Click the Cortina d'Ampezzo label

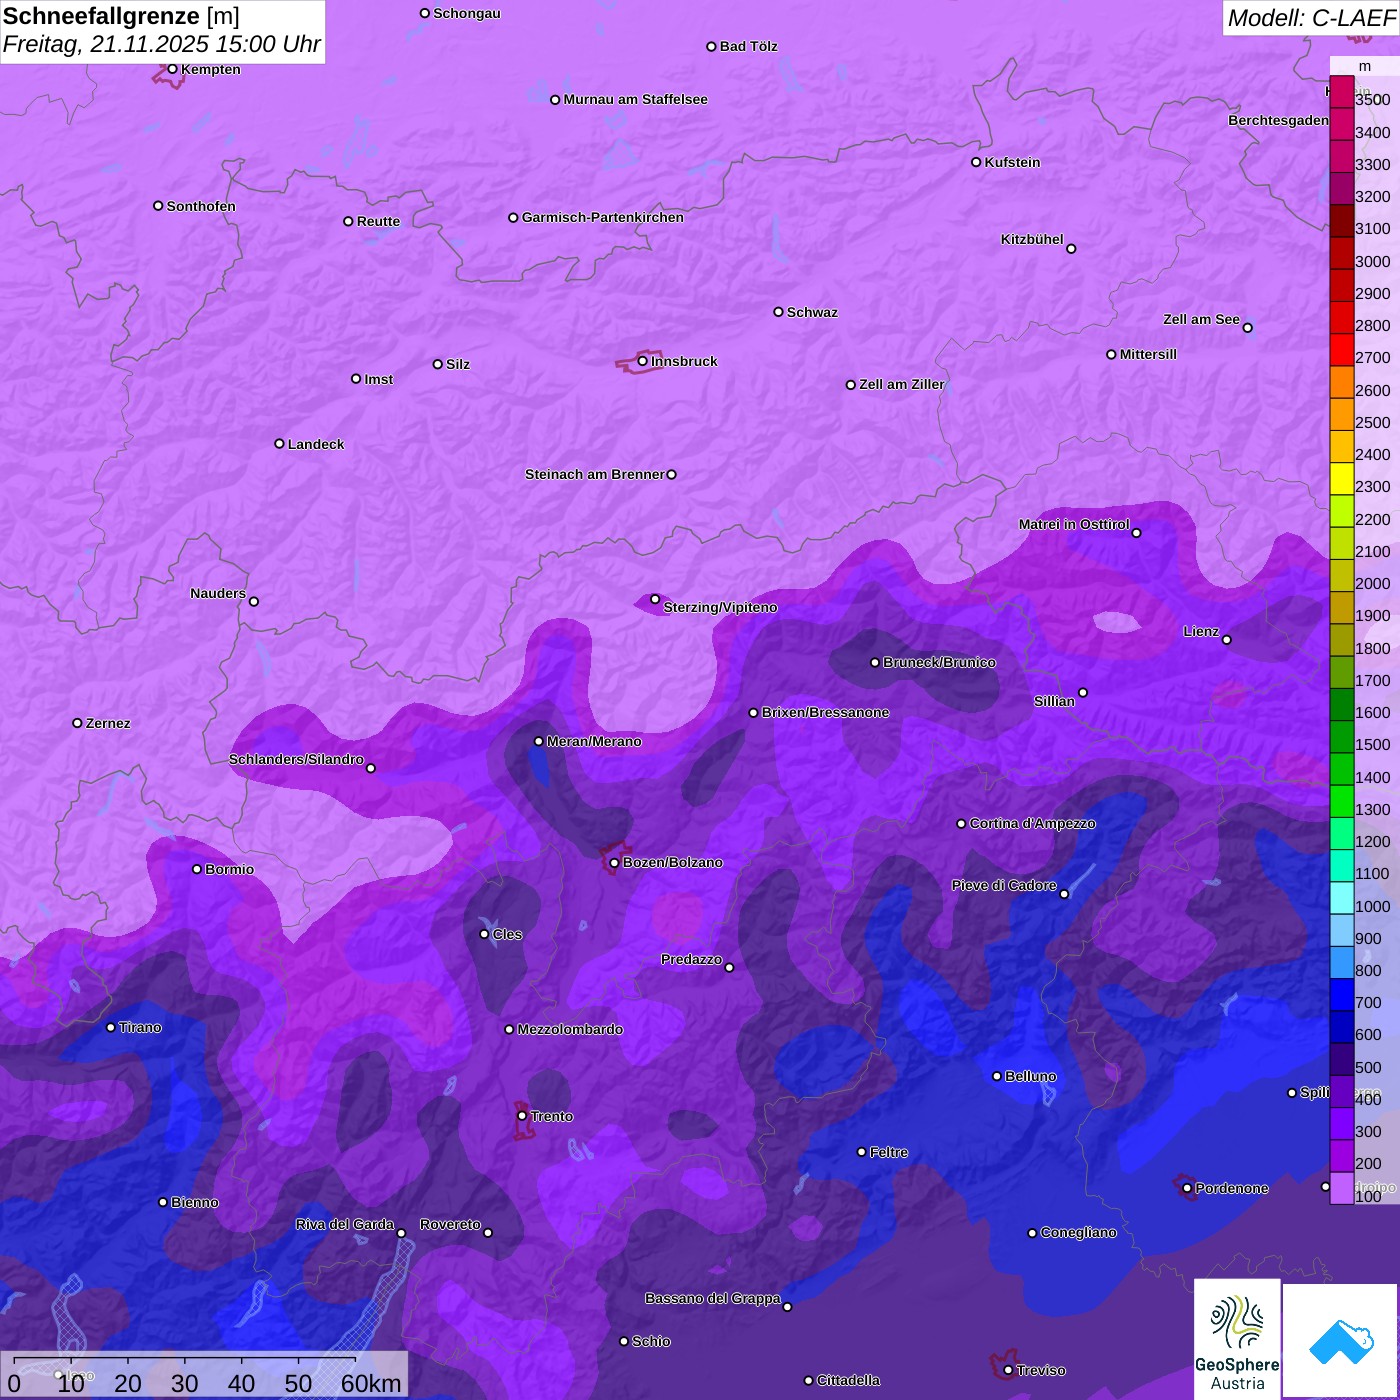[1032, 823]
